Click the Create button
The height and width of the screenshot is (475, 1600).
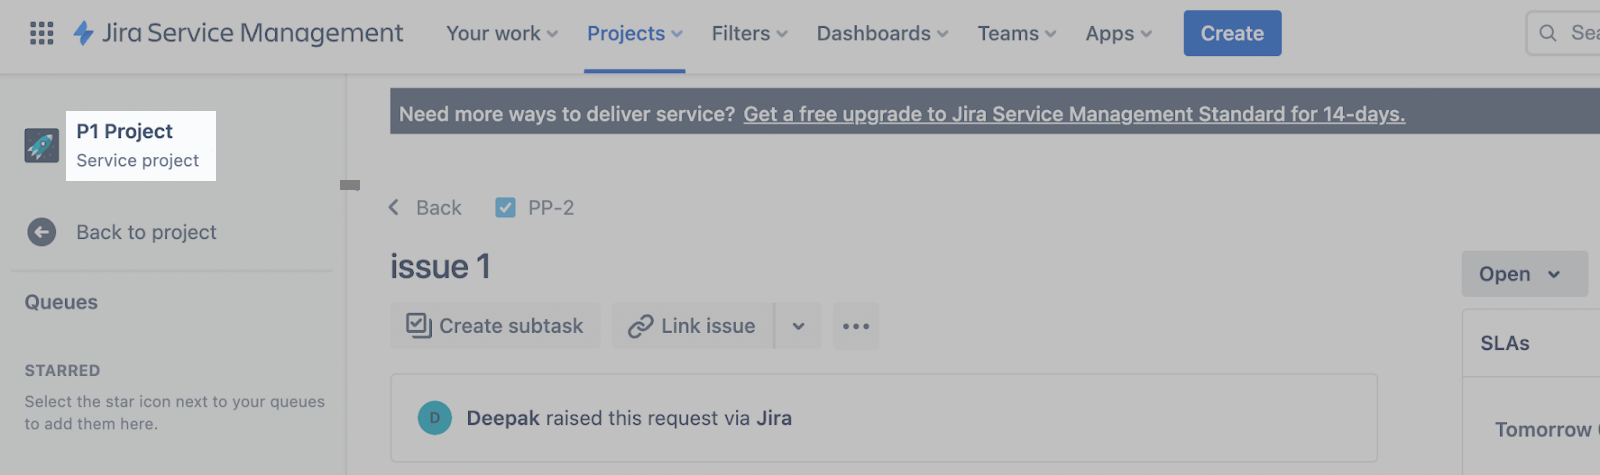click(1232, 34)
